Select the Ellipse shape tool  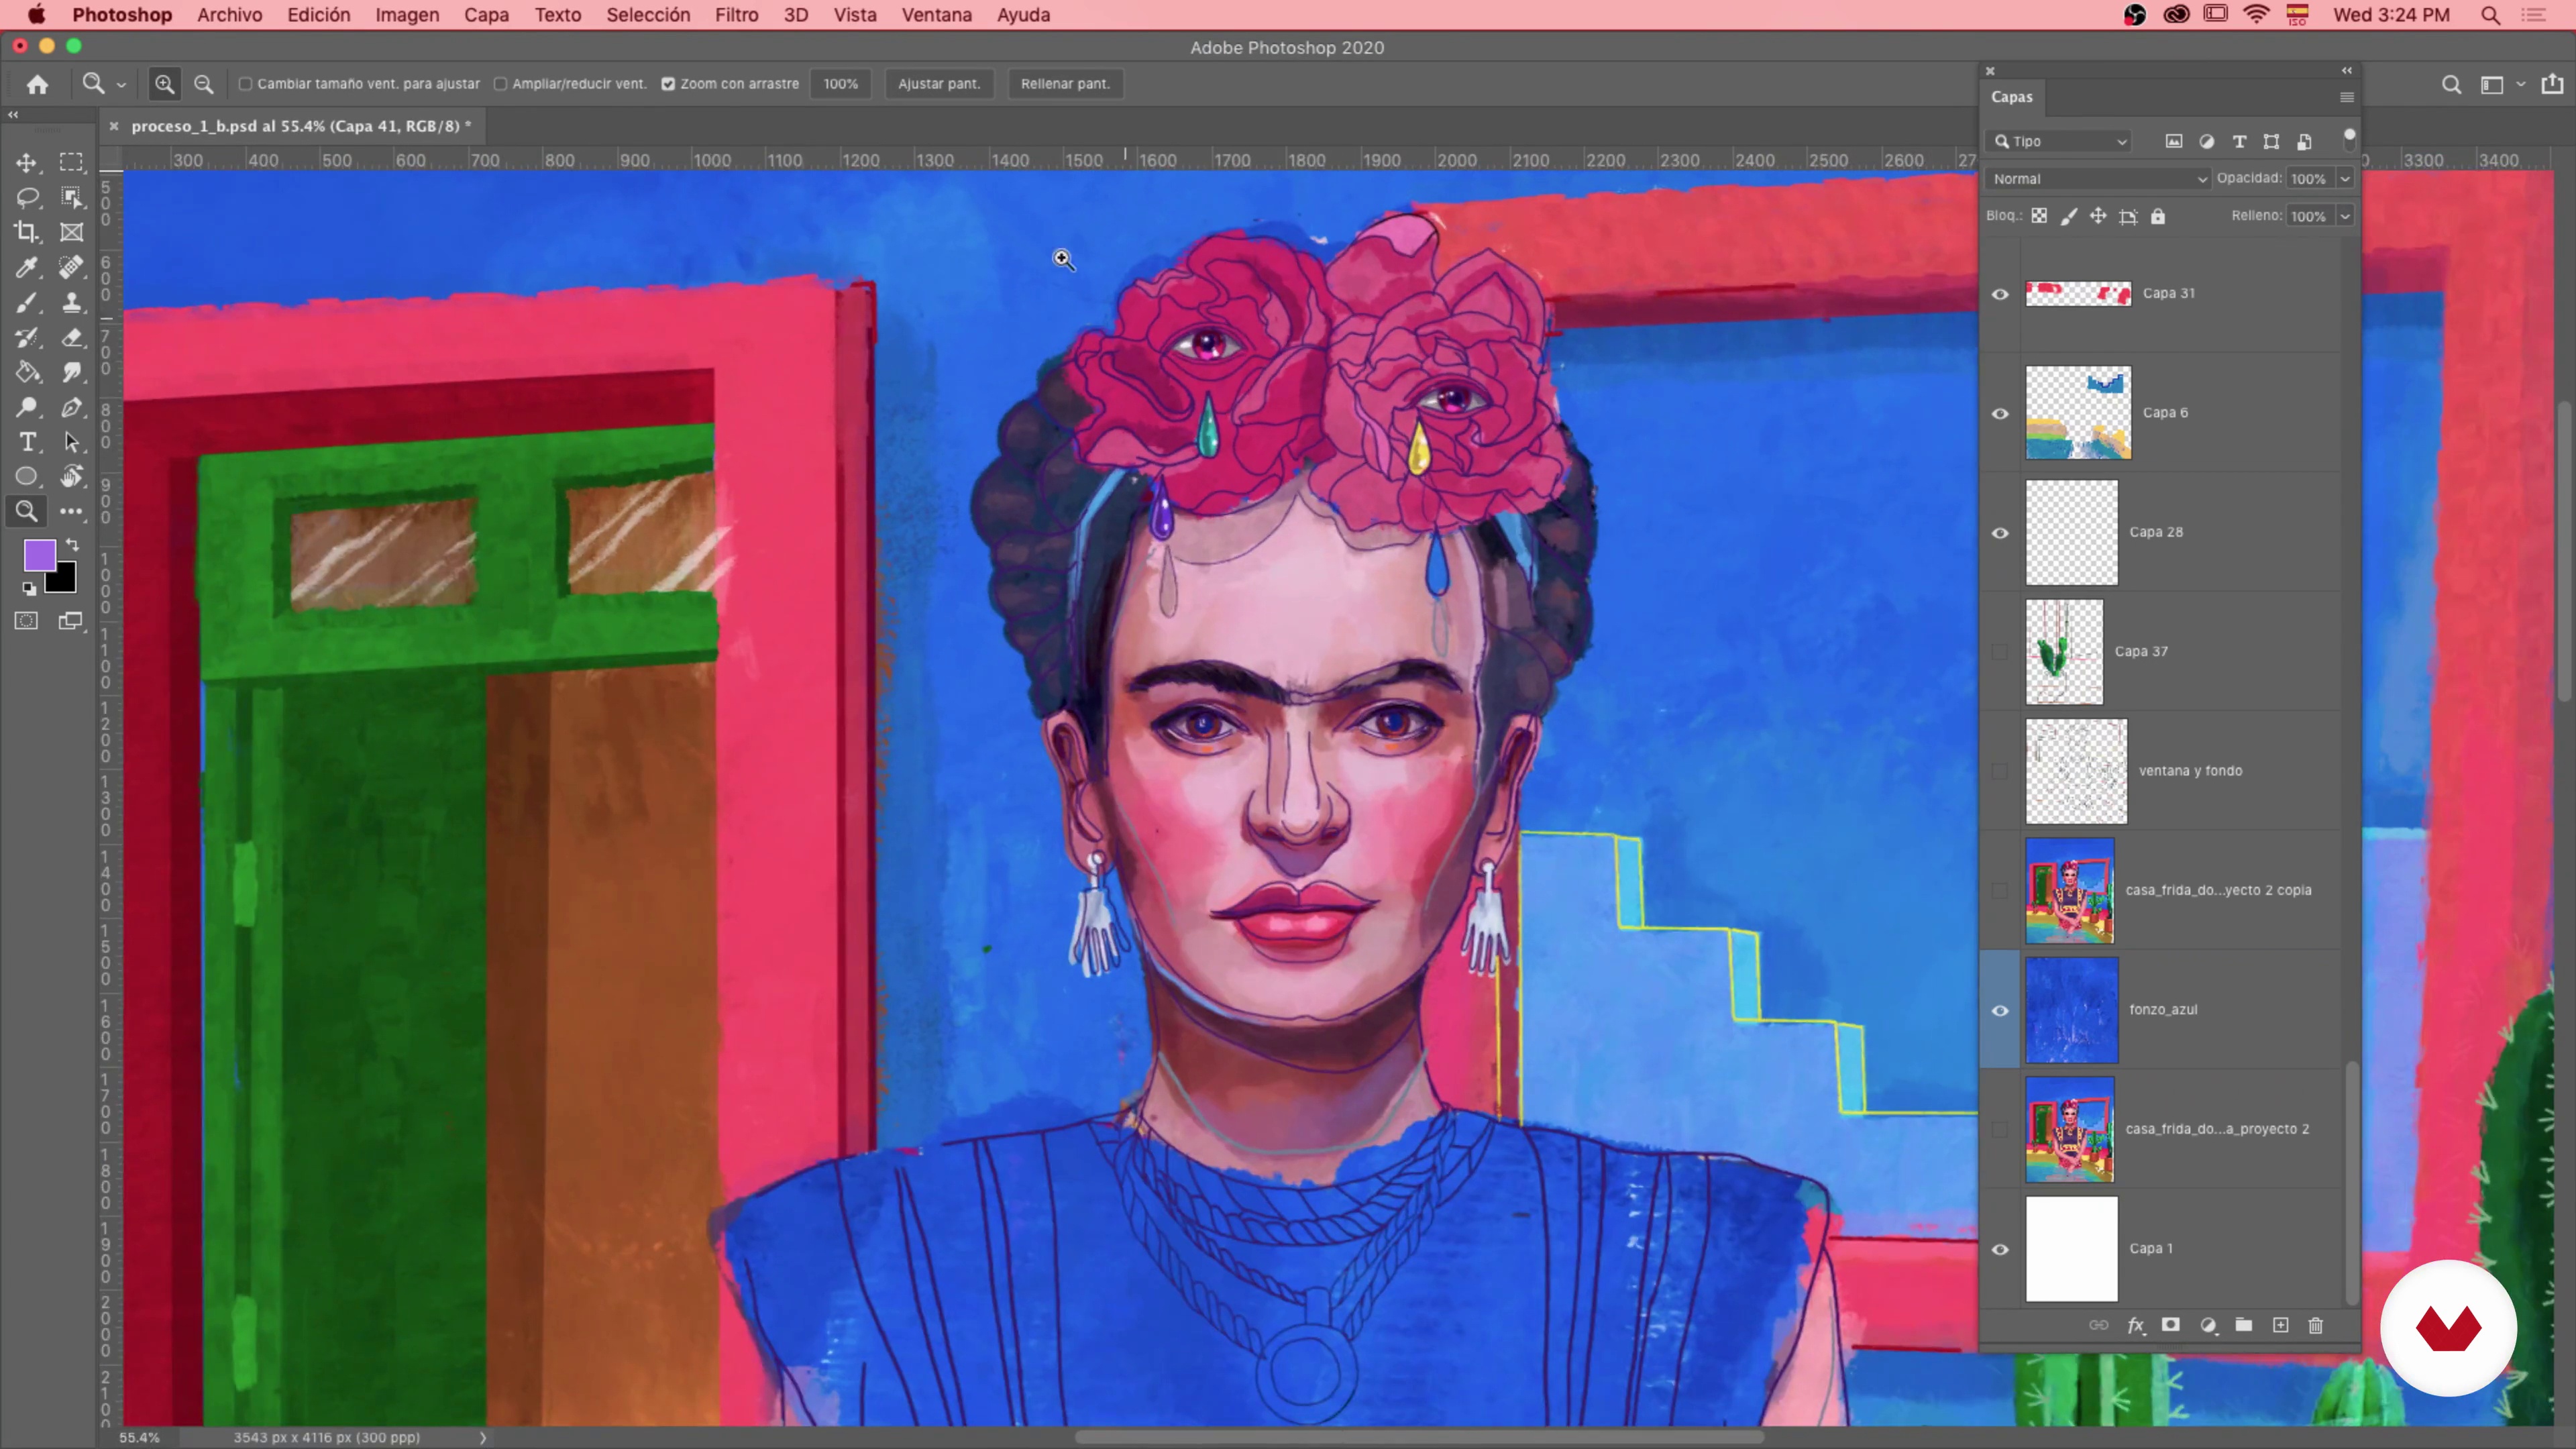(x=27, y=476)
